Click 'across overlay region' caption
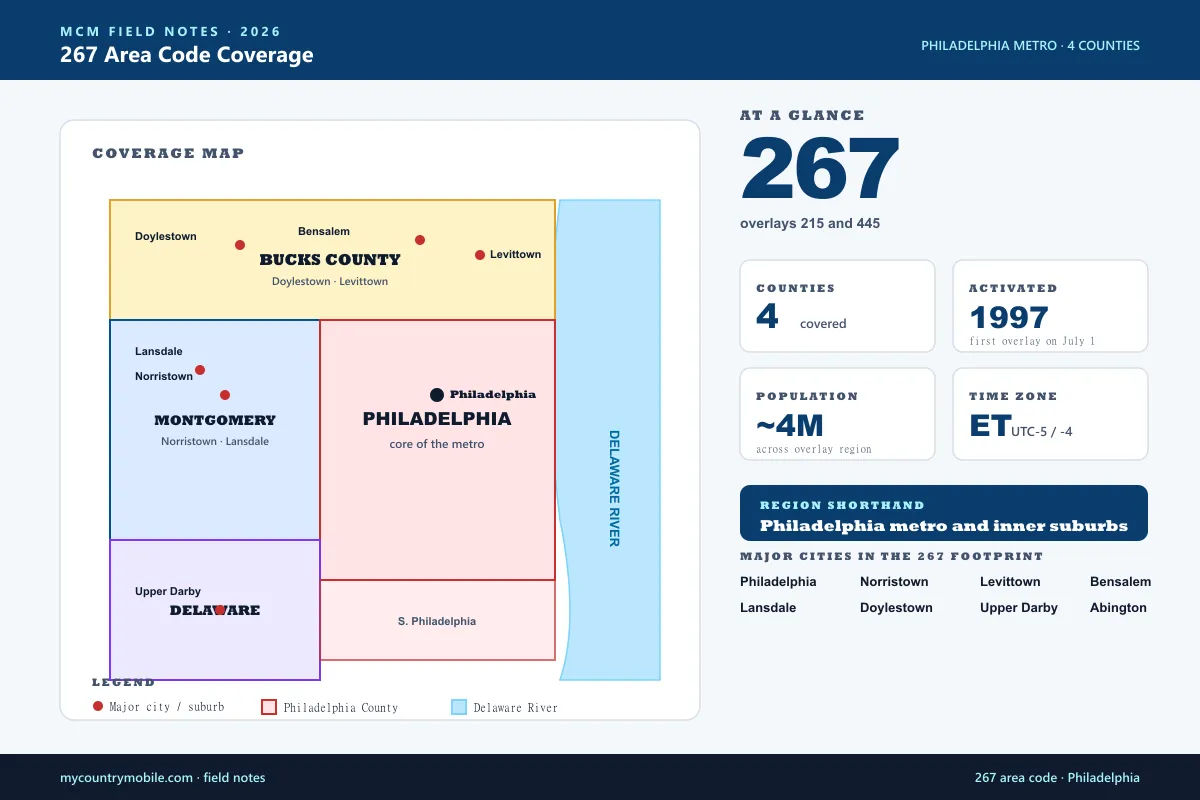Viewport: 1200px width, 800px height. [x=814, y=449]
